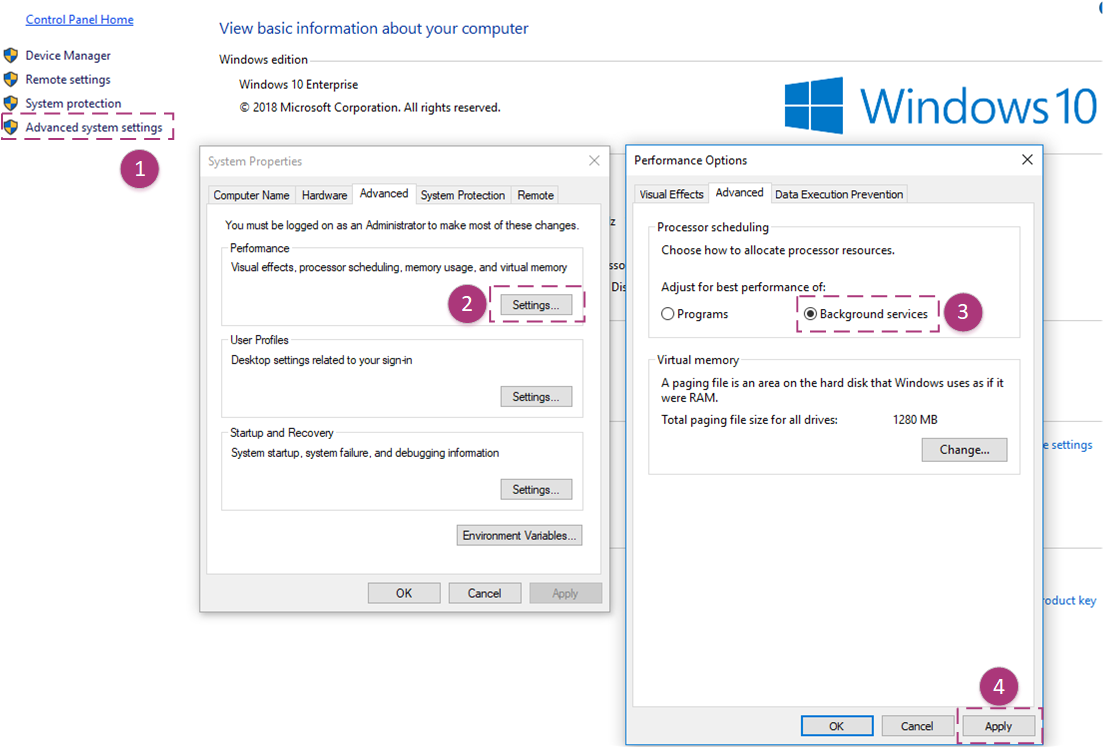Click the shield icon beside Device Manager
The image size is (1104, 748).
[11, 56]
